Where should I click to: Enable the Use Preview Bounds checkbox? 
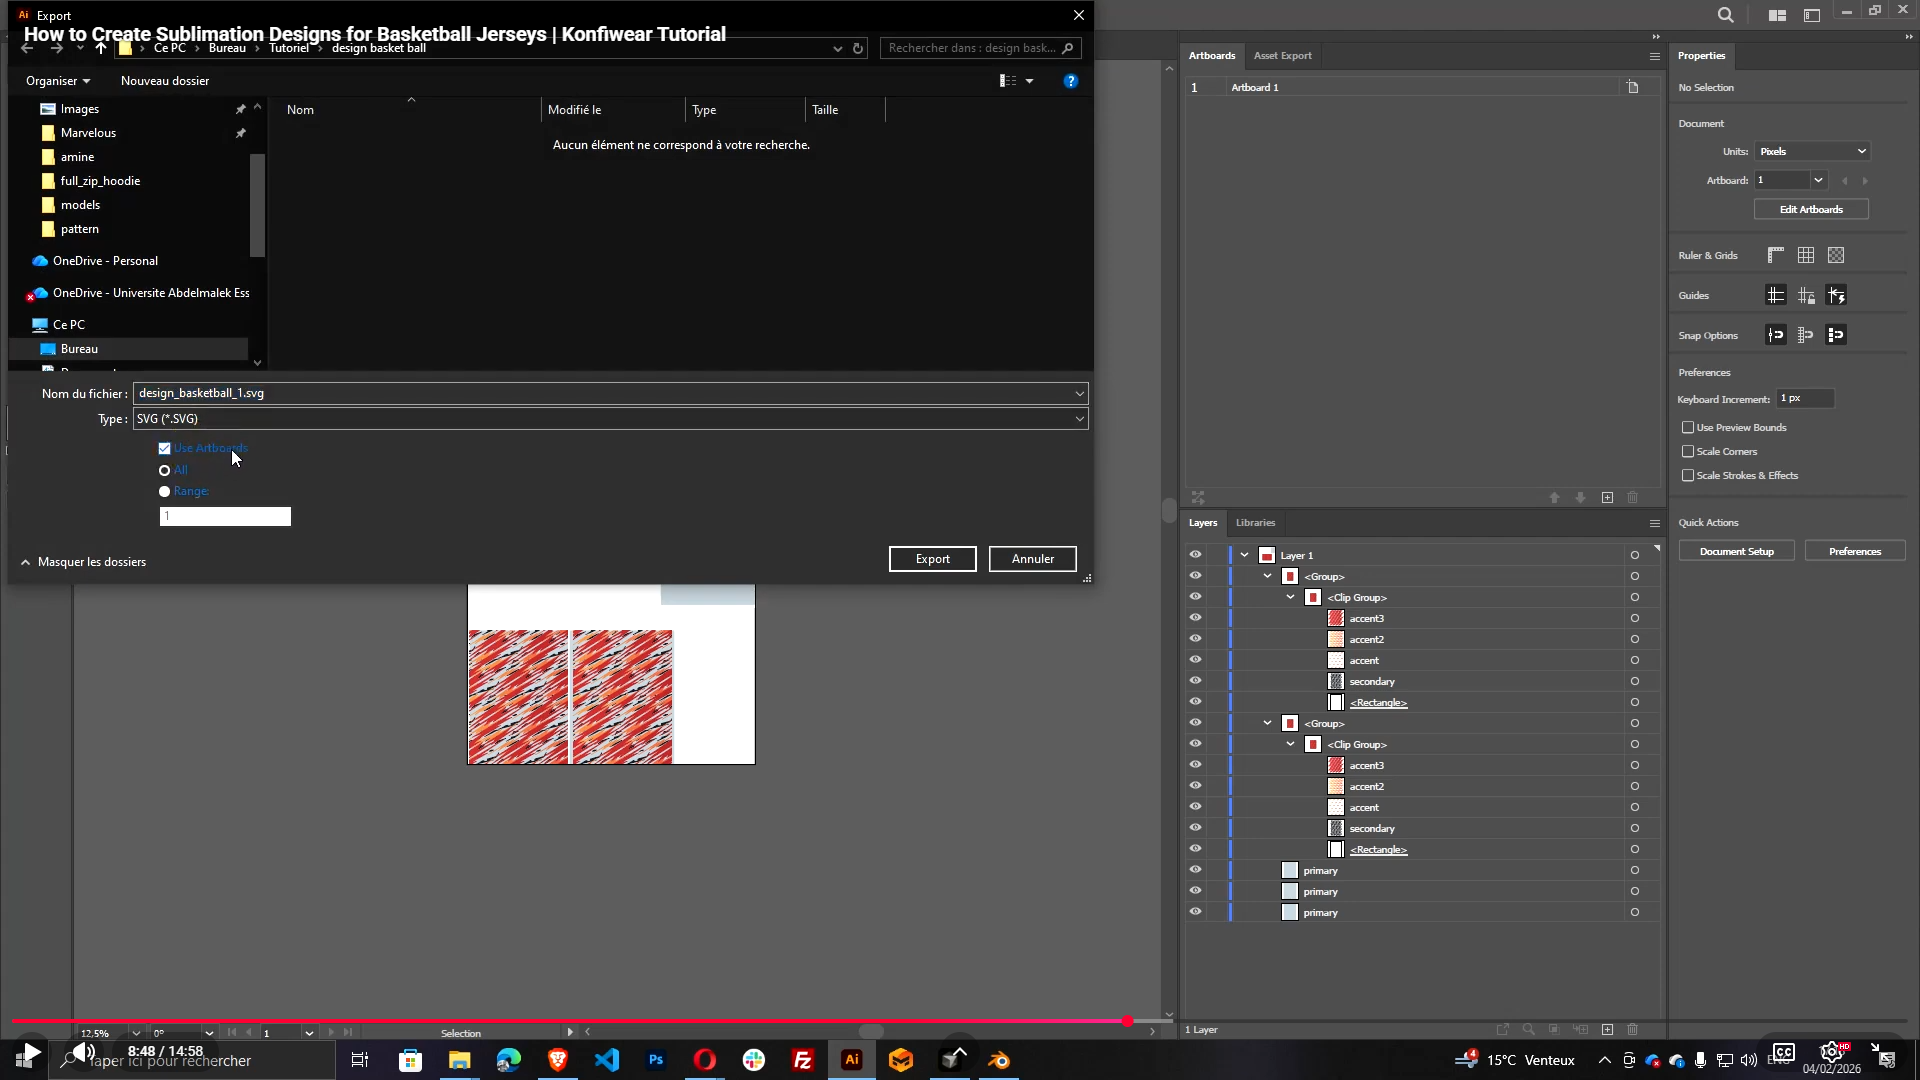(1689, 427)
